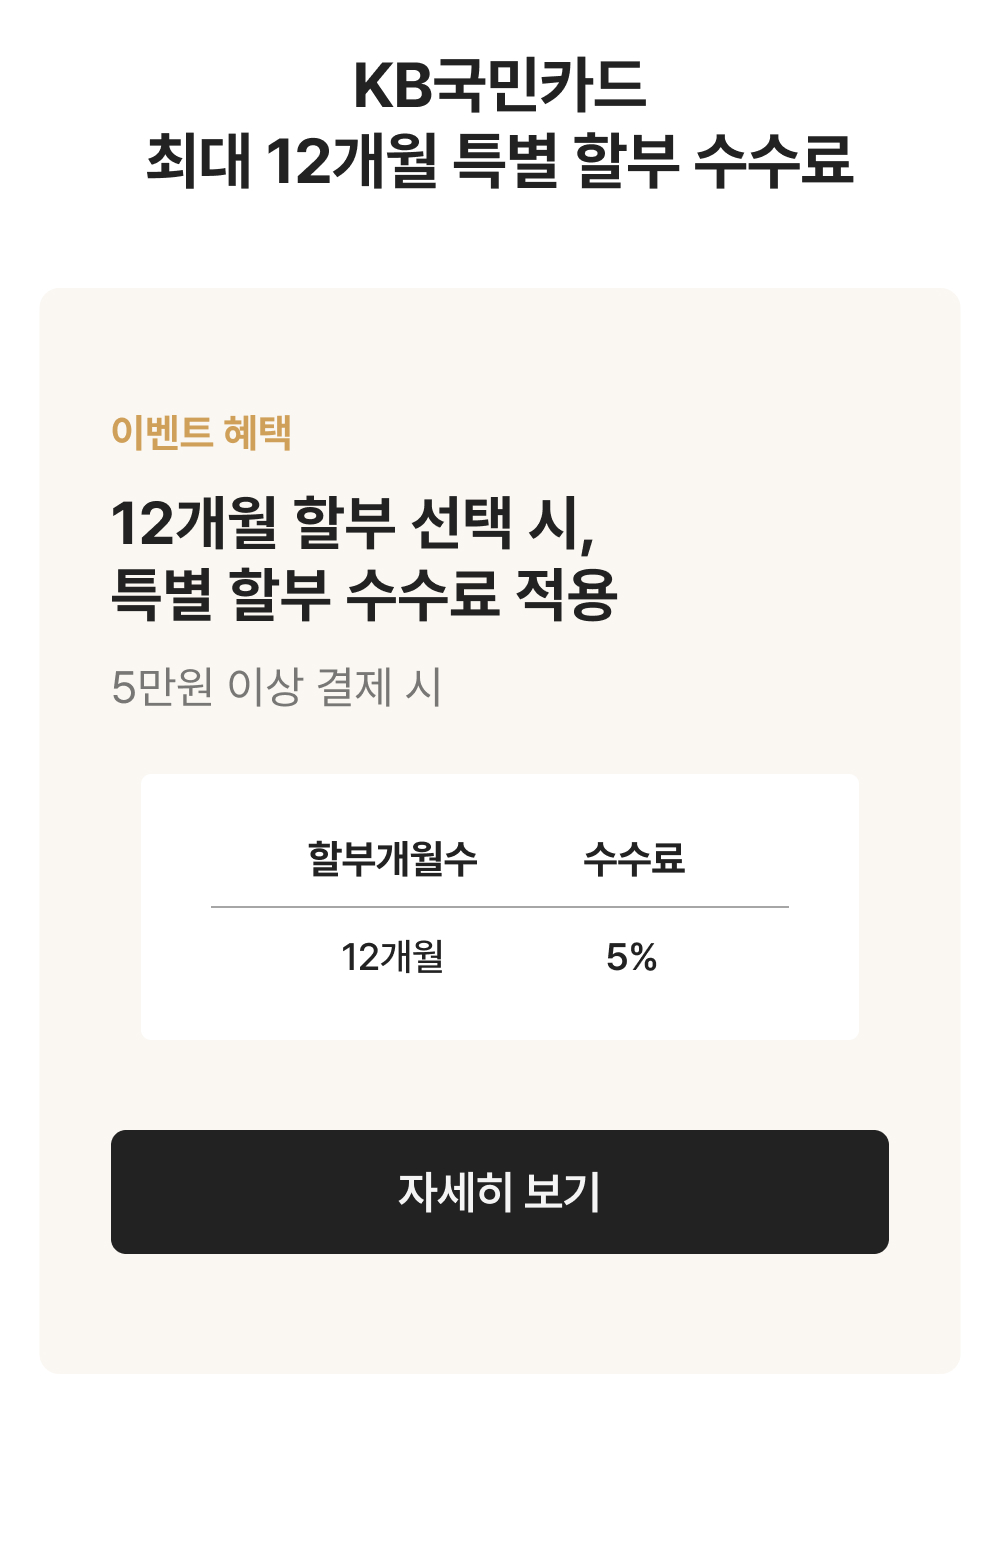The image size is (1000, 1554).
Task: Select the 12개월 table cell
Action: 392,957
